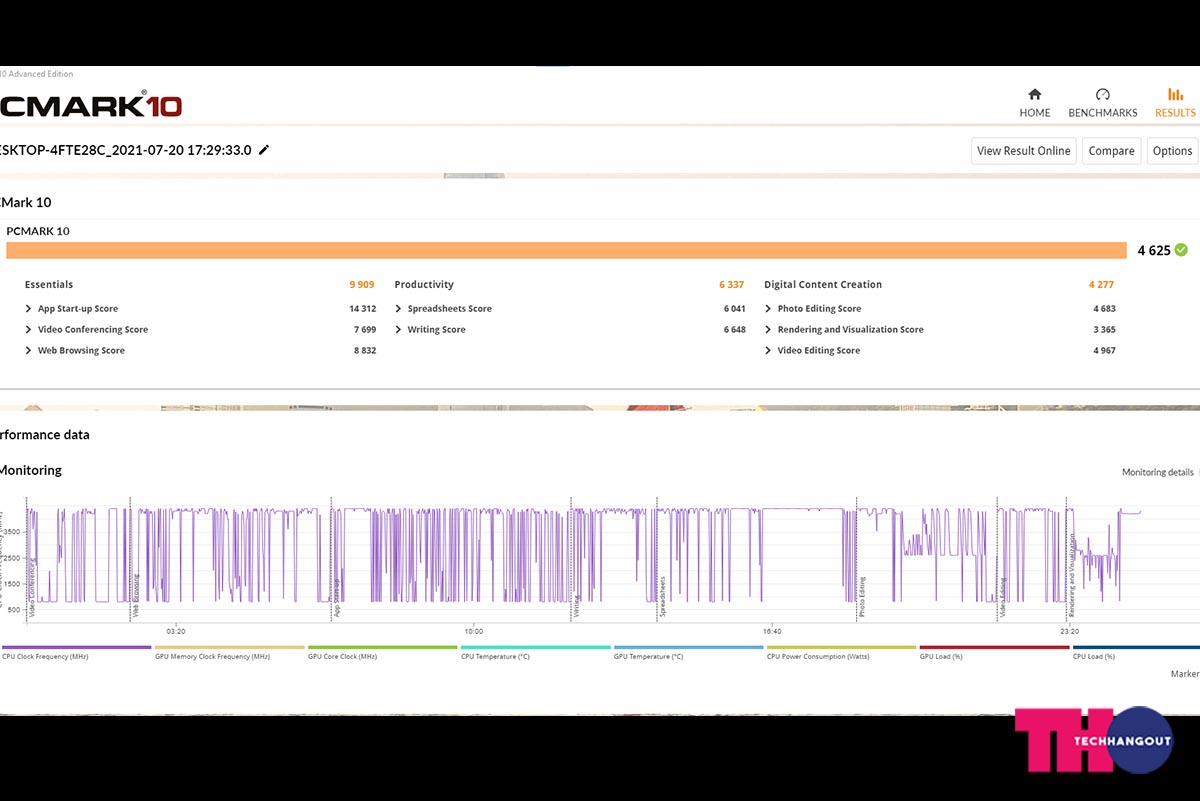Click App Start-up value 14 312
1200x801 pixels.
[362, 309]
